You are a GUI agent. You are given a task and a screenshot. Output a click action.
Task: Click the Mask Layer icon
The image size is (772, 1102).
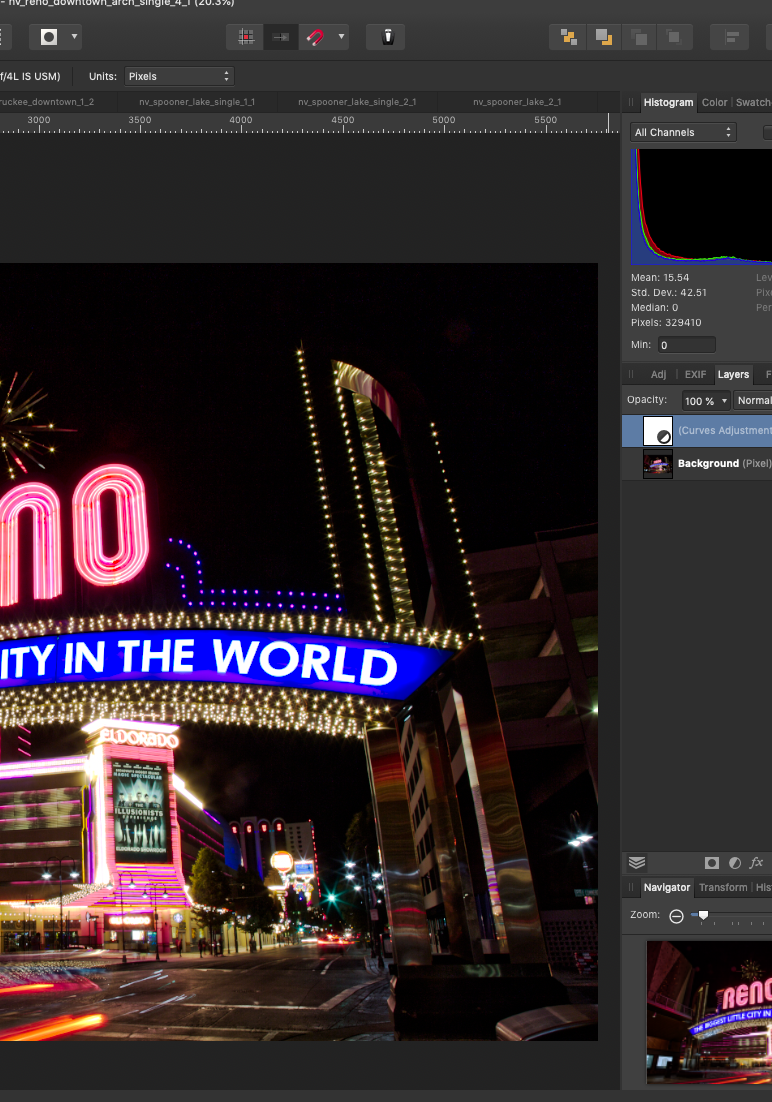coord(712,862)
